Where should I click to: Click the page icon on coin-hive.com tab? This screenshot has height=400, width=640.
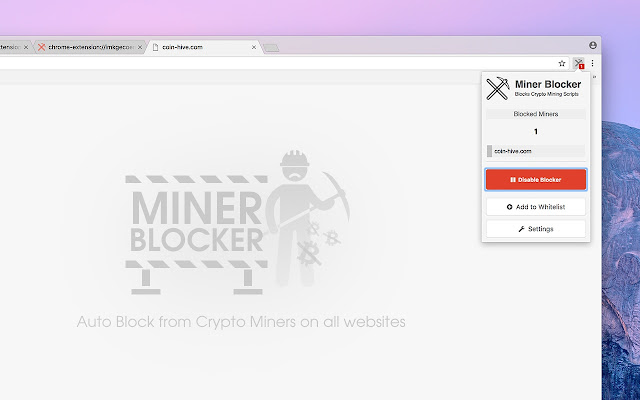coord(155,47)
